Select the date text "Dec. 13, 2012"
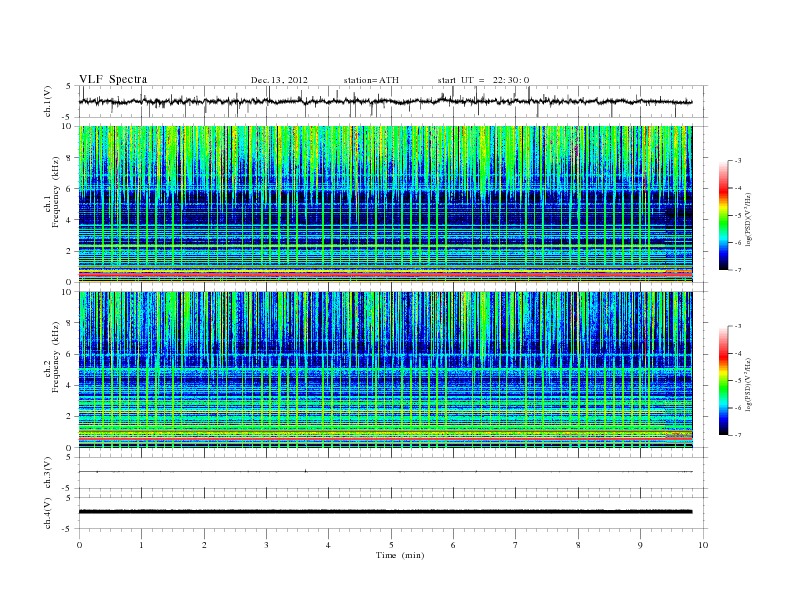The image size is (792, 612). (279, 80)
